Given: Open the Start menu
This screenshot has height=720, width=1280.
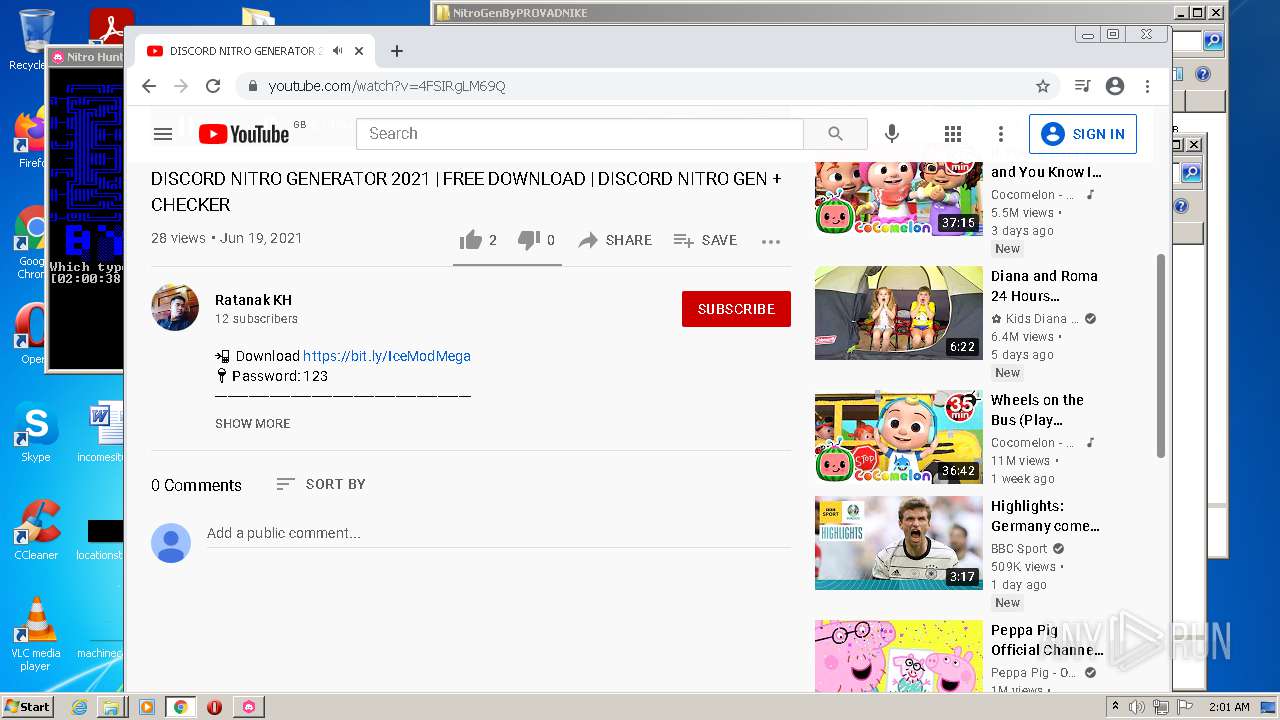Looking at the screenshot, I should 27,706.
